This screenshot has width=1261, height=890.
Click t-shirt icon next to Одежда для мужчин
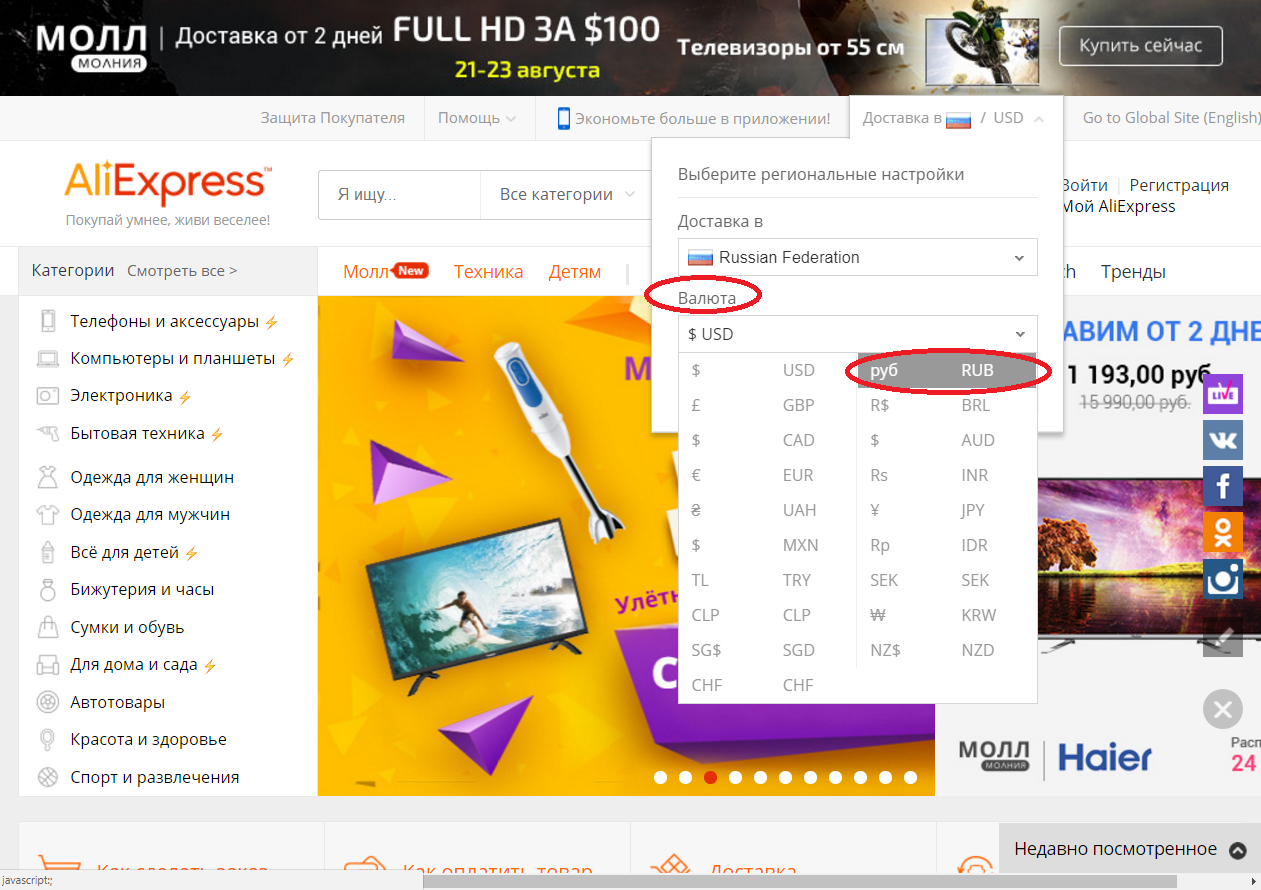pyautogui.click(x=47, y=515)
